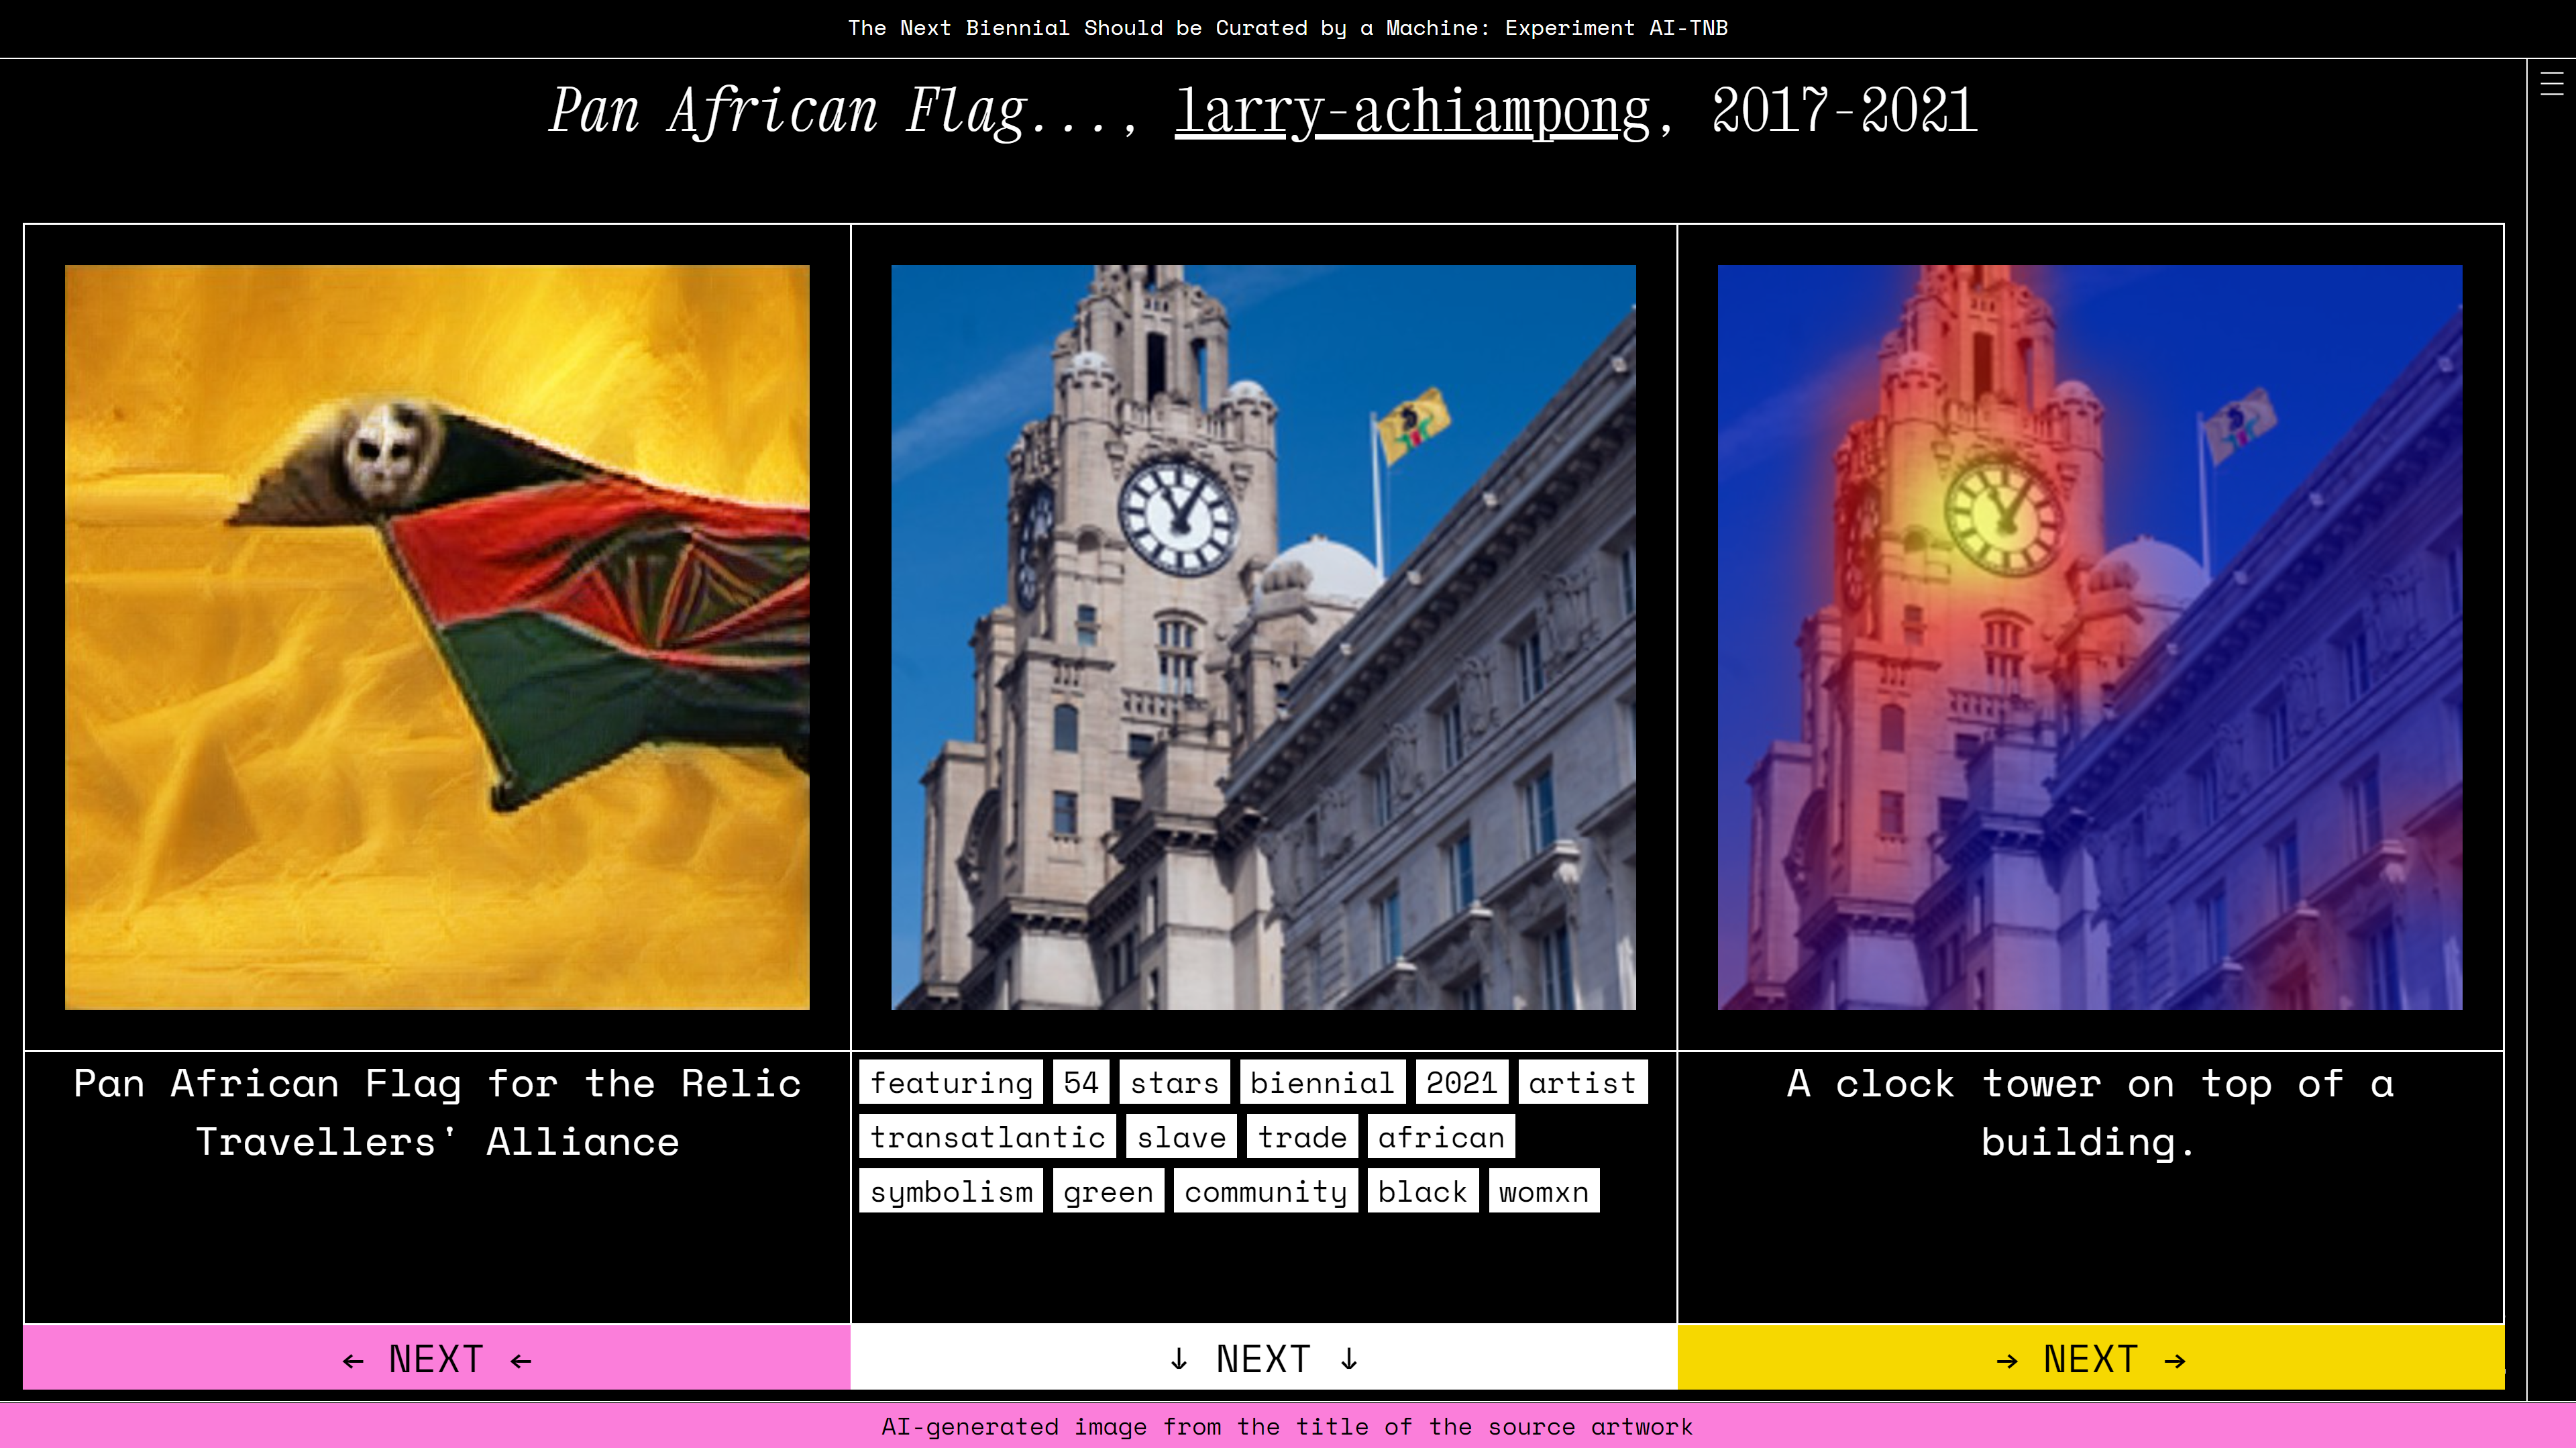Expand the 'womxn' tag option

(1544, 1191)
